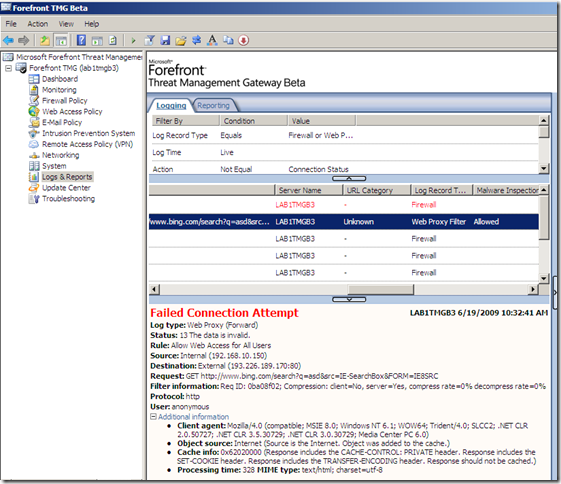This screenshot has height=484, width=561.
Task: Click the Value column header
Action: 322,121
